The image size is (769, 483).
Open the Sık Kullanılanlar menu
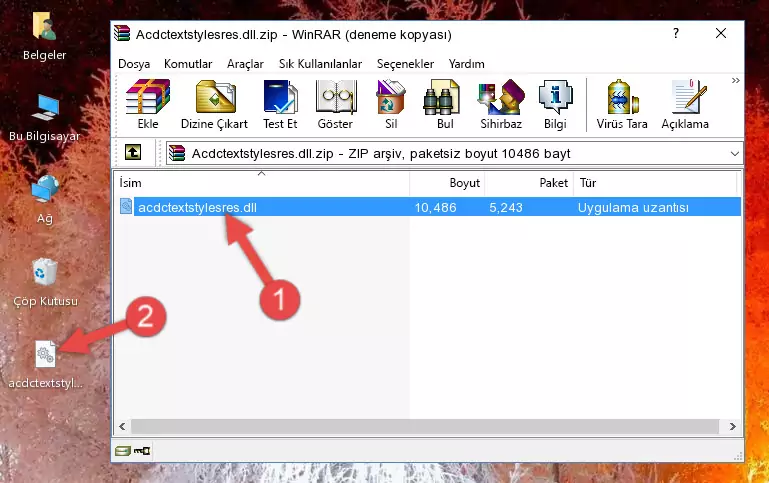point(320,64)
